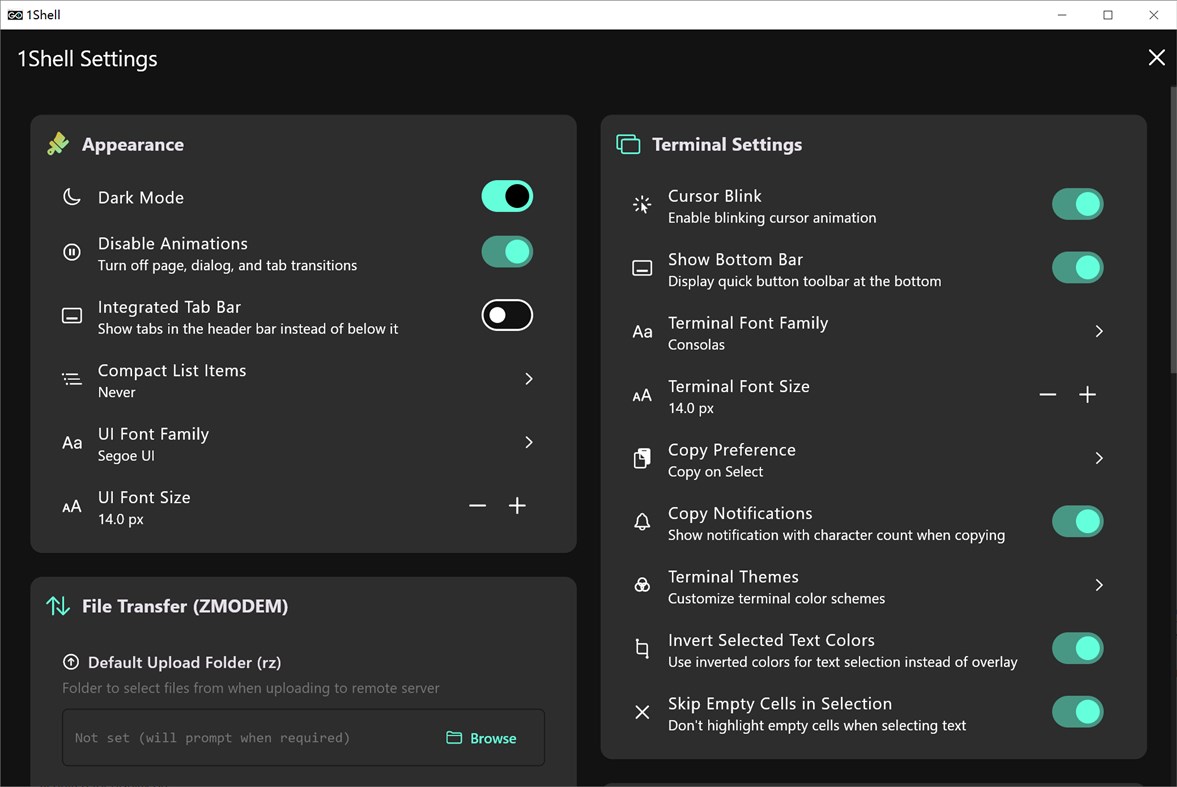Click the Terminal Themes palette icon
This screenshot has height=787, width=1177.
click(x=642, y=585)
